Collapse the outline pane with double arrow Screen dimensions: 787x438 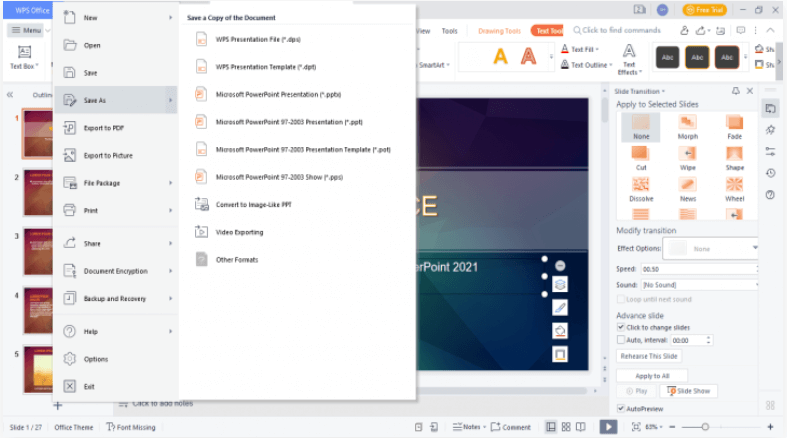point(10,94)
